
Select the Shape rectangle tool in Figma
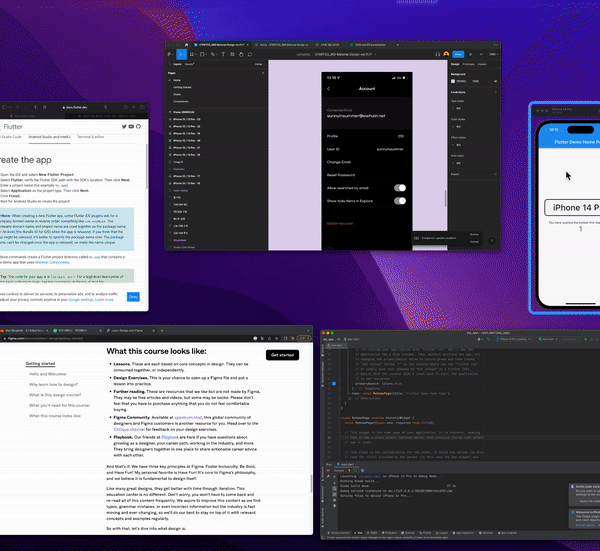click(x=203, y=54)
